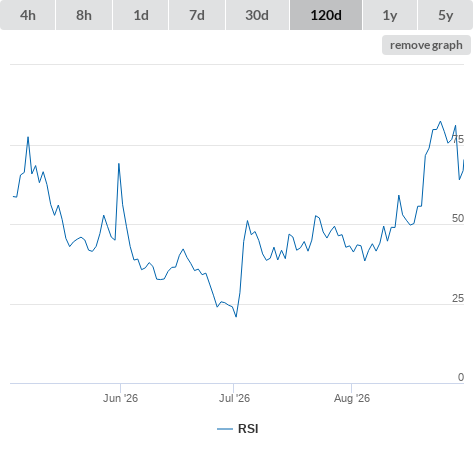
Task: Click the Jul '26 axis label
Action: (234, 398)
